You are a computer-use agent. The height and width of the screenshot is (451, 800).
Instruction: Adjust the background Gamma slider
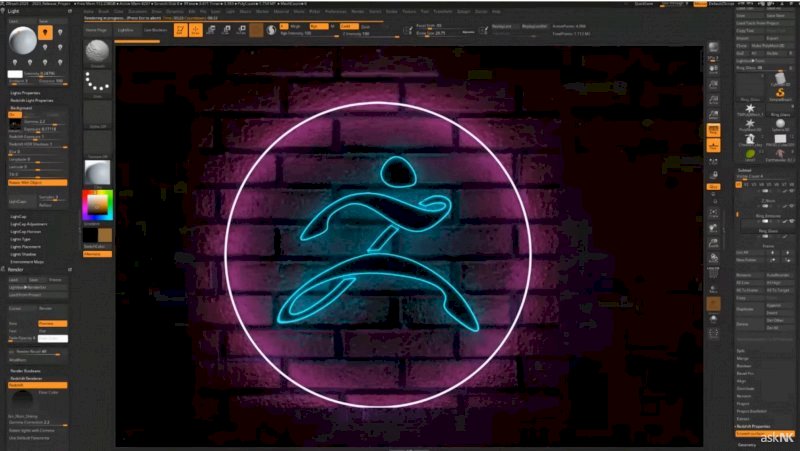[x=45, y=122]
